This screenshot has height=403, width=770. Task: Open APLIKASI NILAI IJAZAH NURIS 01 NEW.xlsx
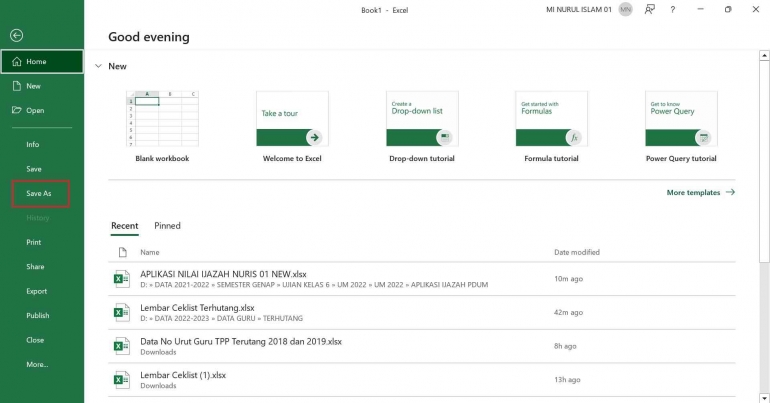pos(422,279)
